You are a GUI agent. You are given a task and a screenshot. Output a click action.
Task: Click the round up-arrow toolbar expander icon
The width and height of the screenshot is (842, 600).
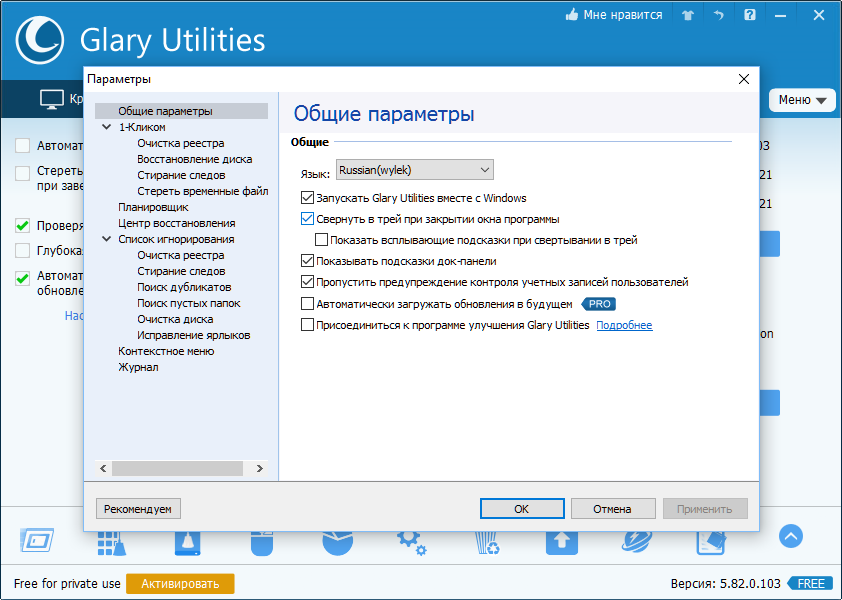coord(791,536)
